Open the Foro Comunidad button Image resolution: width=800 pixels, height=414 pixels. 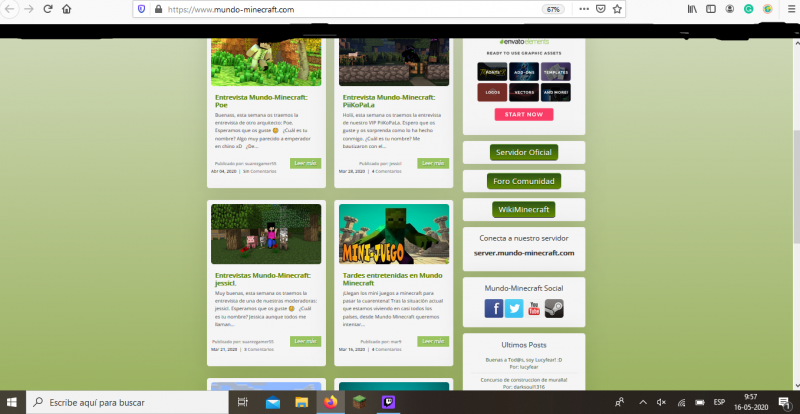coord(524,182)
